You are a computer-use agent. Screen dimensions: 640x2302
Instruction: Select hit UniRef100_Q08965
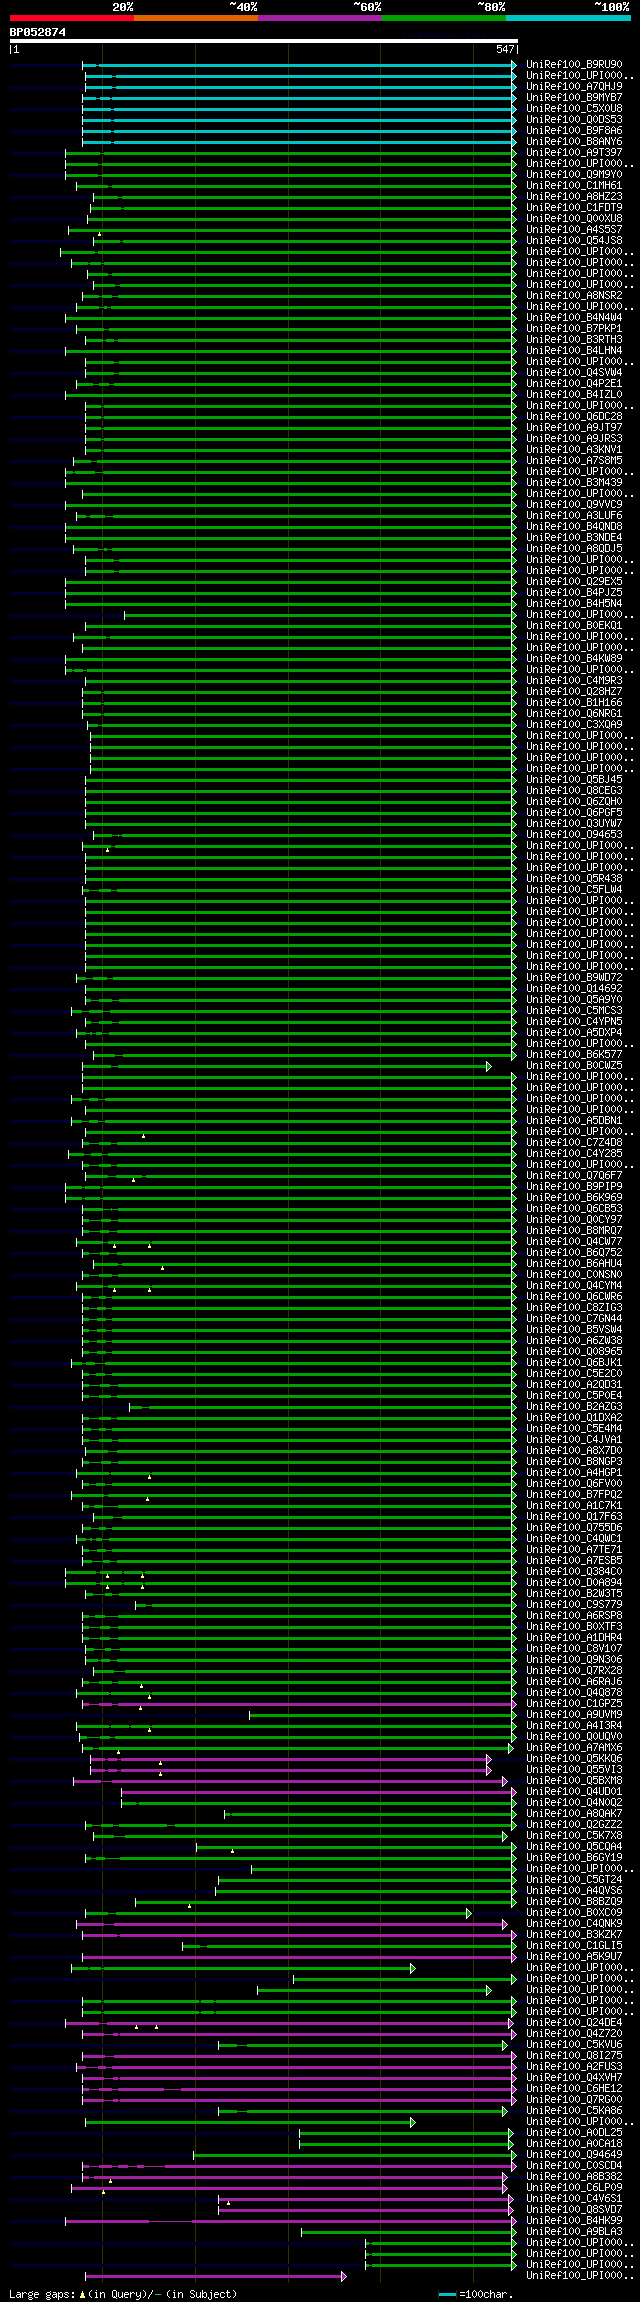click(574, 1352)
